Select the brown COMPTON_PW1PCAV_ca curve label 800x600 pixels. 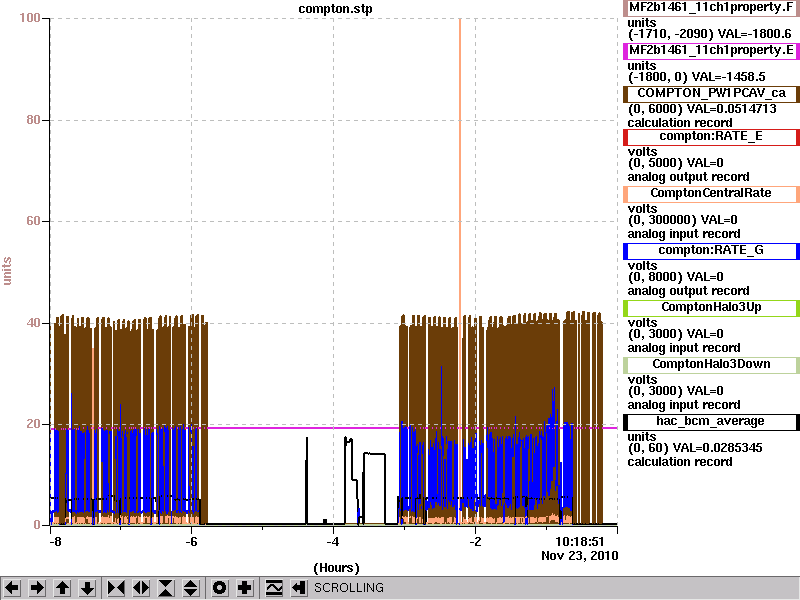point(711,93)
